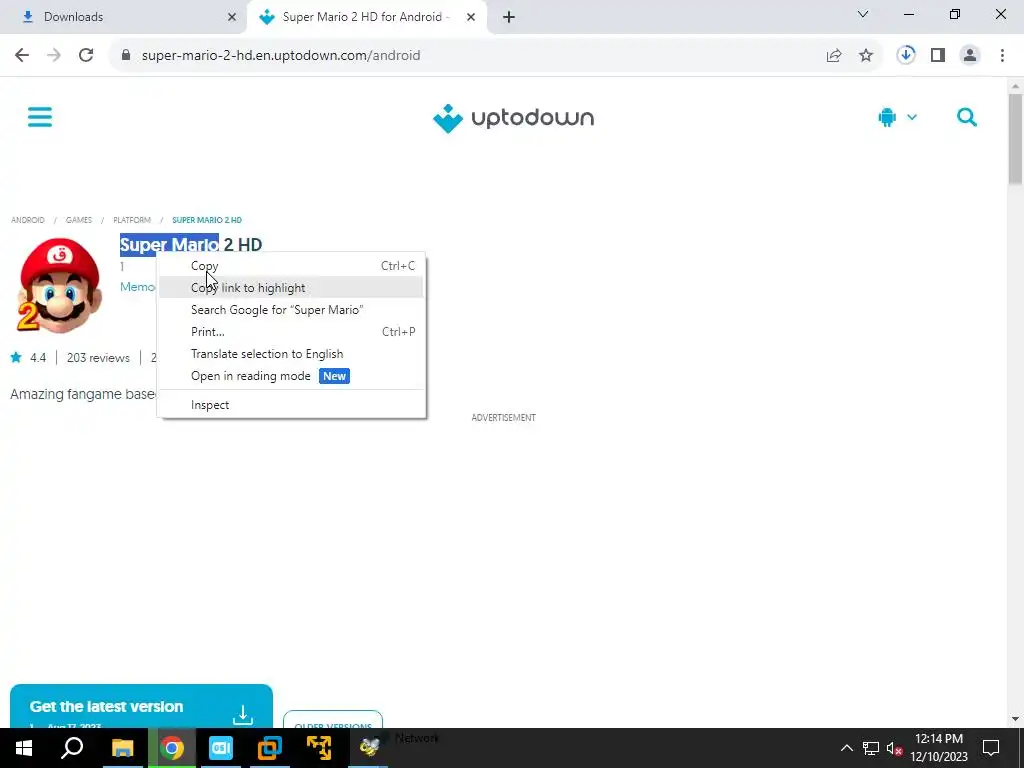The image size is (1024, 768).
Task: Click the page vertical scrollbar thumb
Action: [x=1015, y=138]
